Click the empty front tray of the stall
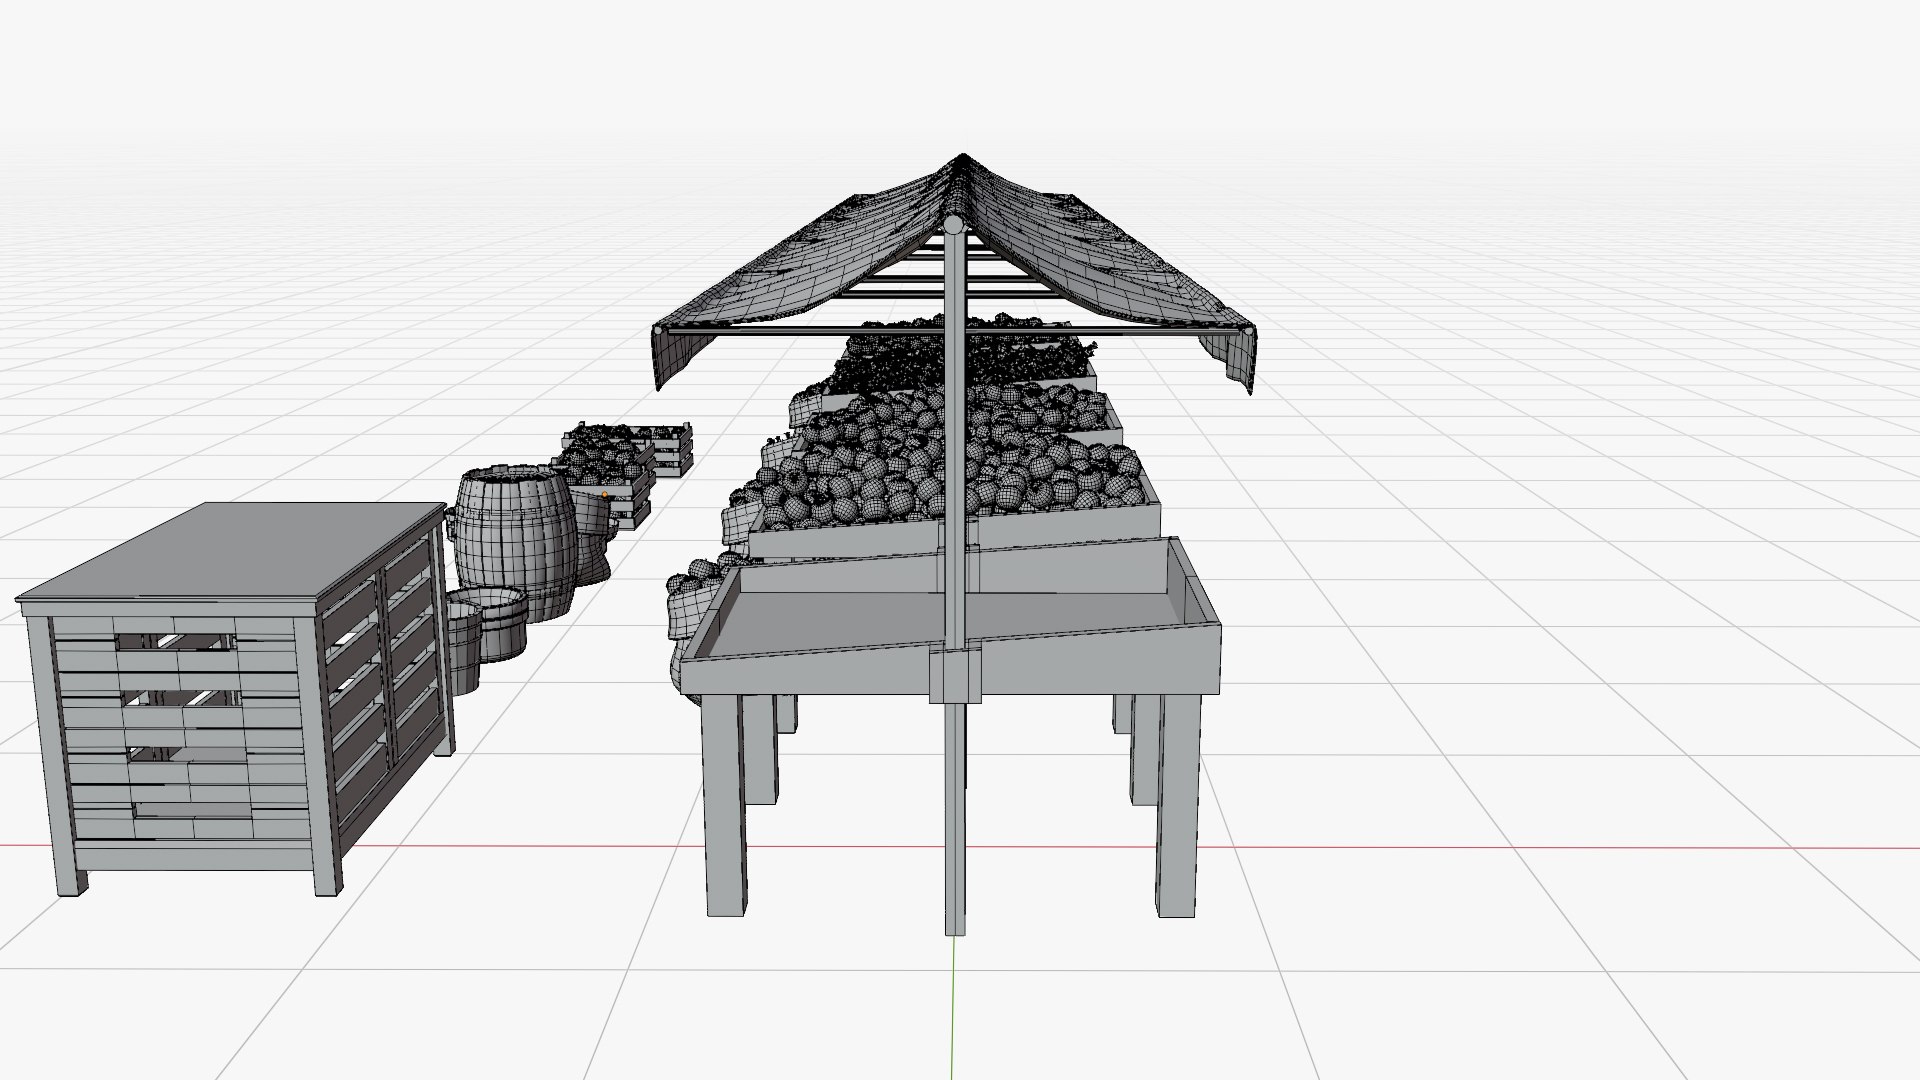The height and width of the screenshot is (1080, 1920). [950, 619]
